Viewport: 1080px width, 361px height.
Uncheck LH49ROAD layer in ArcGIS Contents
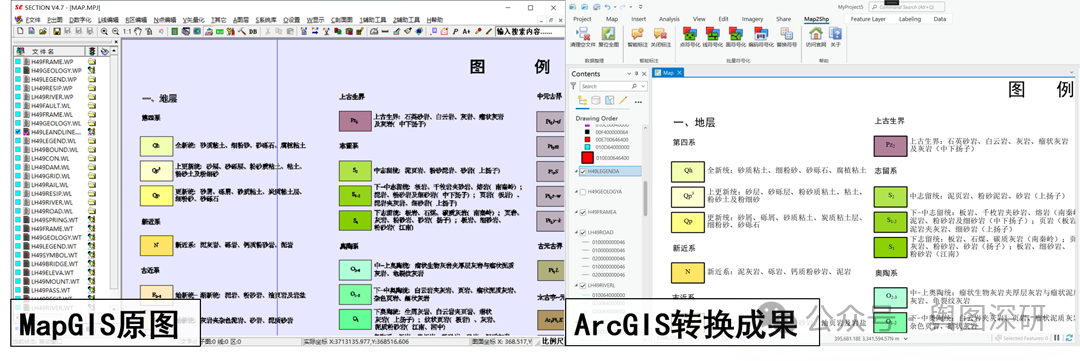coord(583,232)
